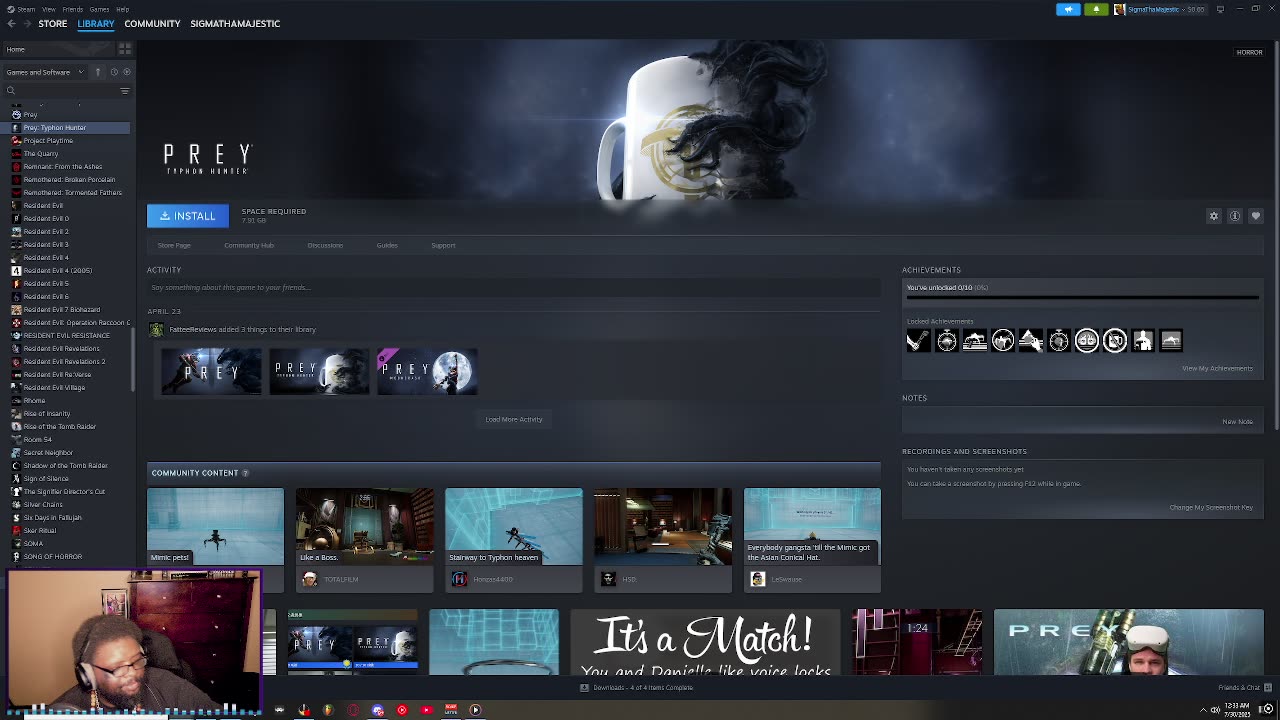Click the blue announcements megaphone button
Image resolution: width=1280 pixels, height=720 pixels.
1068,9
